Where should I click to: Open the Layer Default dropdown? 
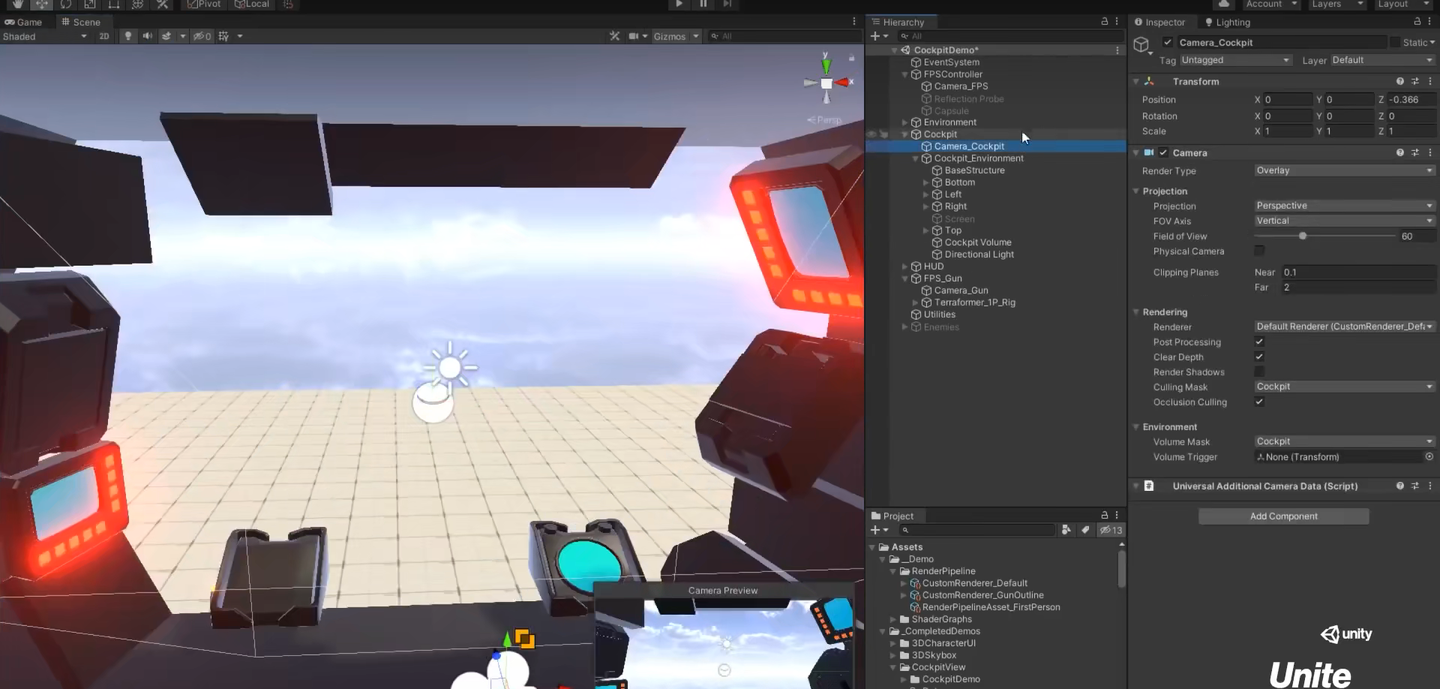click(x=1382, y=60)
